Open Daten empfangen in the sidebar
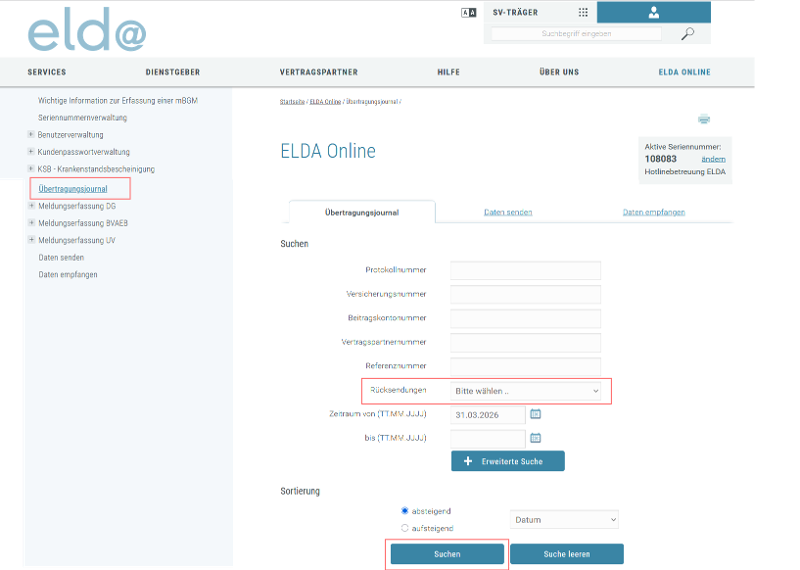Screen dimensions: 800x570 click(x=68, y=275)
